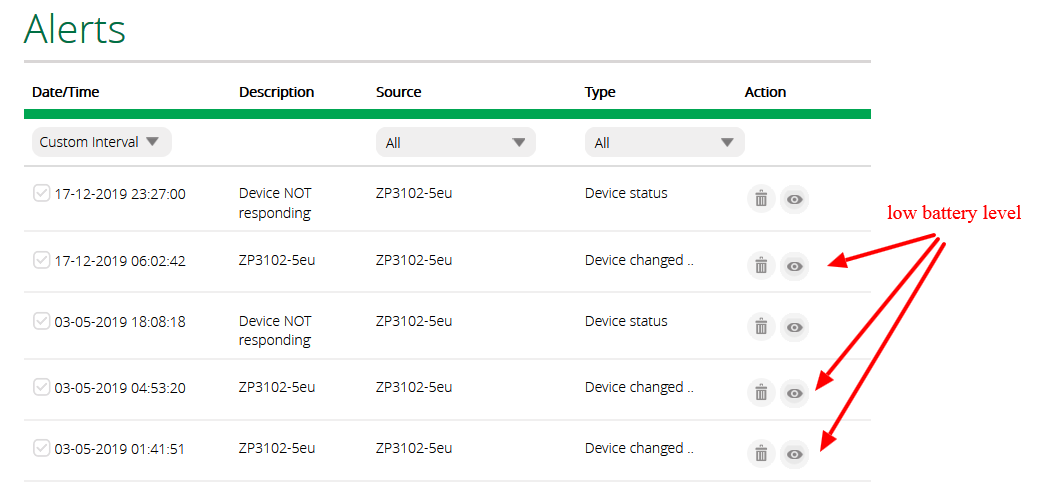The image size is (1048, 503).
Task: Open the Custom Interval date dropdown
Action: 101,142
